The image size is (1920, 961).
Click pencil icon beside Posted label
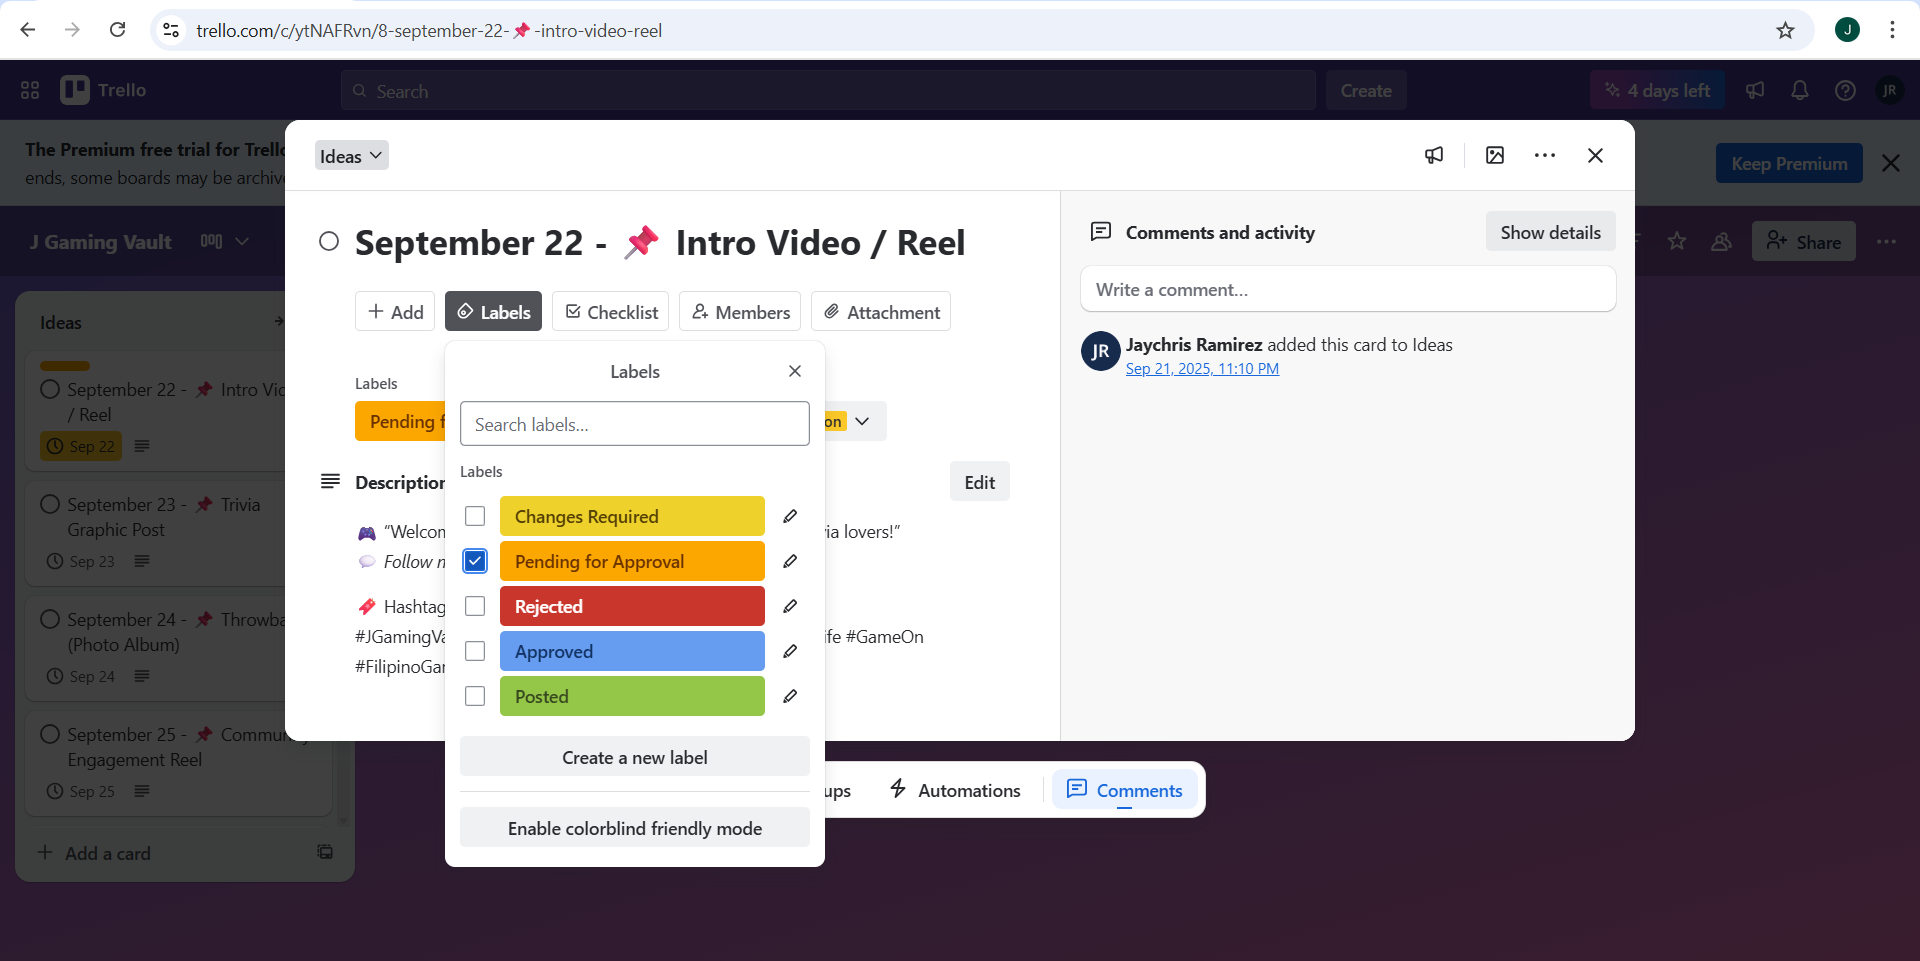pyautogui.click(x=790, y=696)
